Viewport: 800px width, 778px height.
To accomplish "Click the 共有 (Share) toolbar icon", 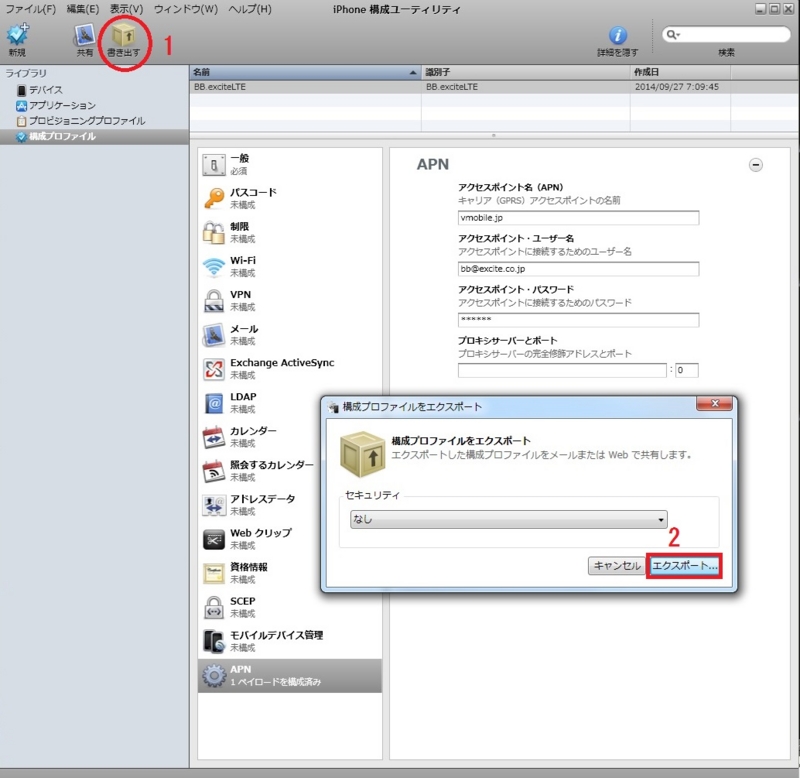I will point(84,35).
